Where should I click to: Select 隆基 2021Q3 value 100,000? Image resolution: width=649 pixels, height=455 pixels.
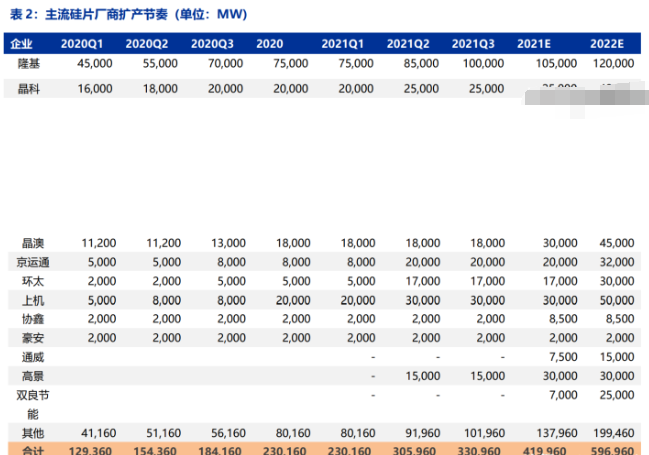[x=483, y=64]
